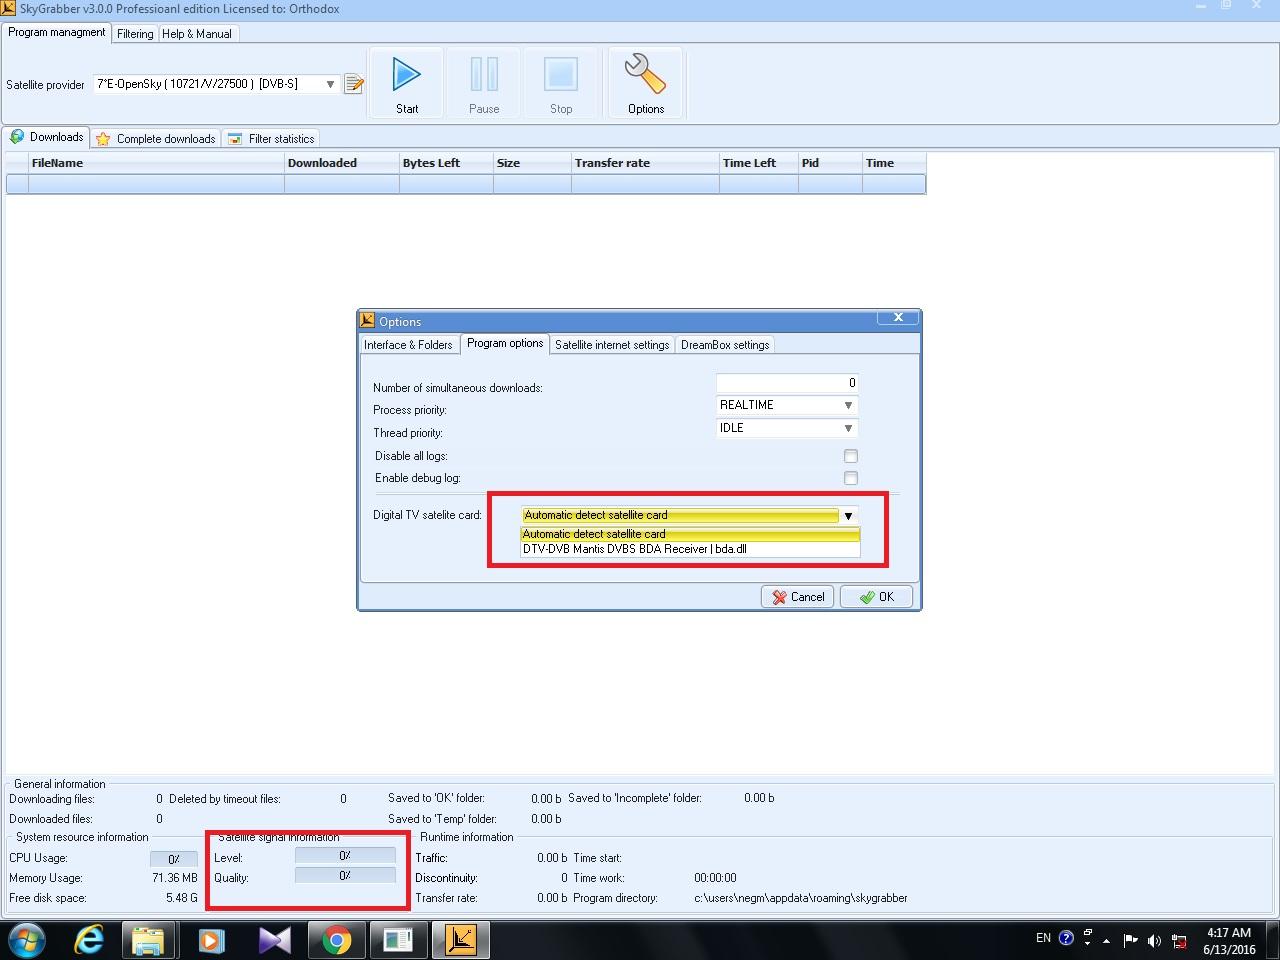
Task: Enable Disable all logs checkbox
Action: [x=851, y=456]
